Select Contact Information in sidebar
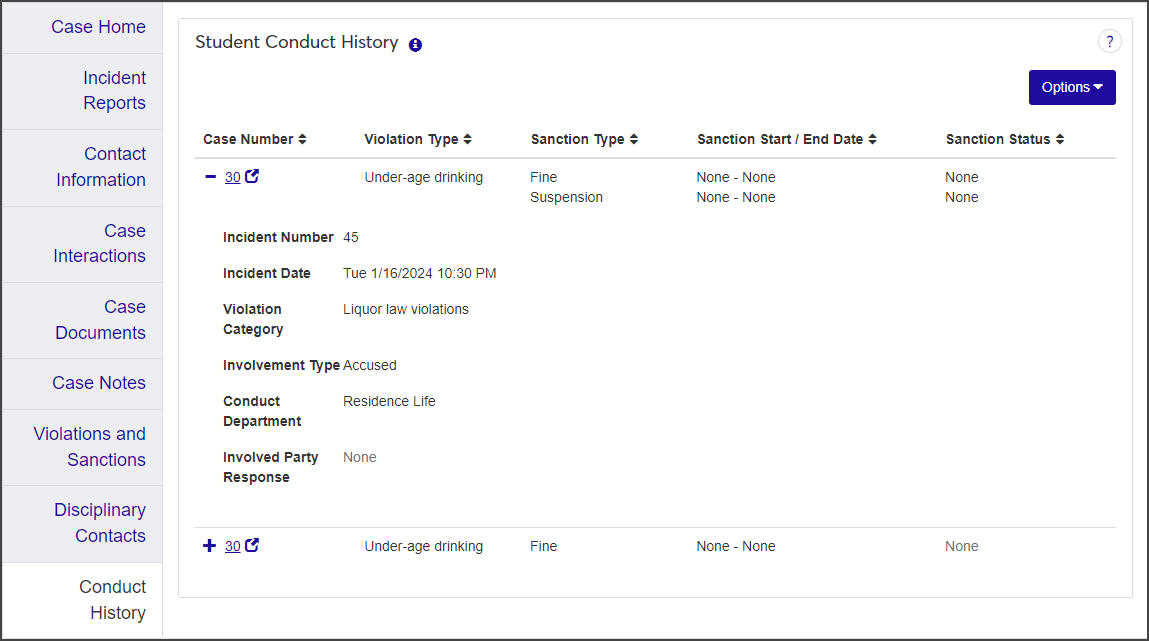Viewport: 1149px width, 641px height. 100,167
